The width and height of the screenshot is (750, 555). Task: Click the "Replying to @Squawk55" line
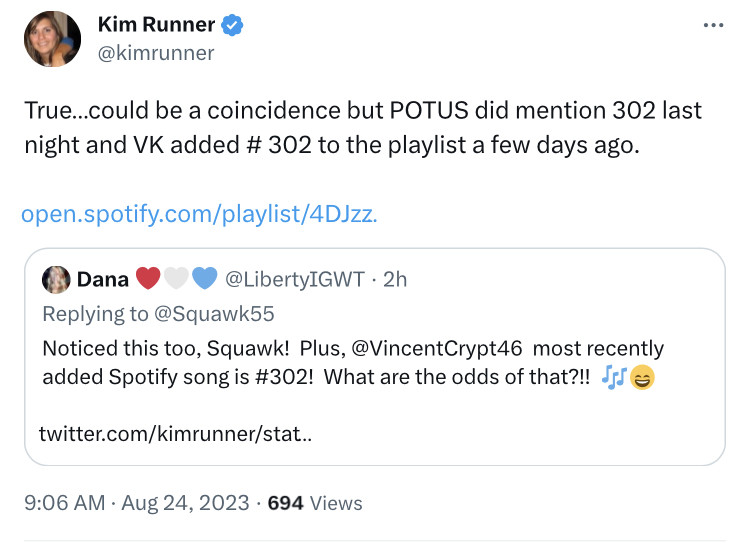coord(158,314)
